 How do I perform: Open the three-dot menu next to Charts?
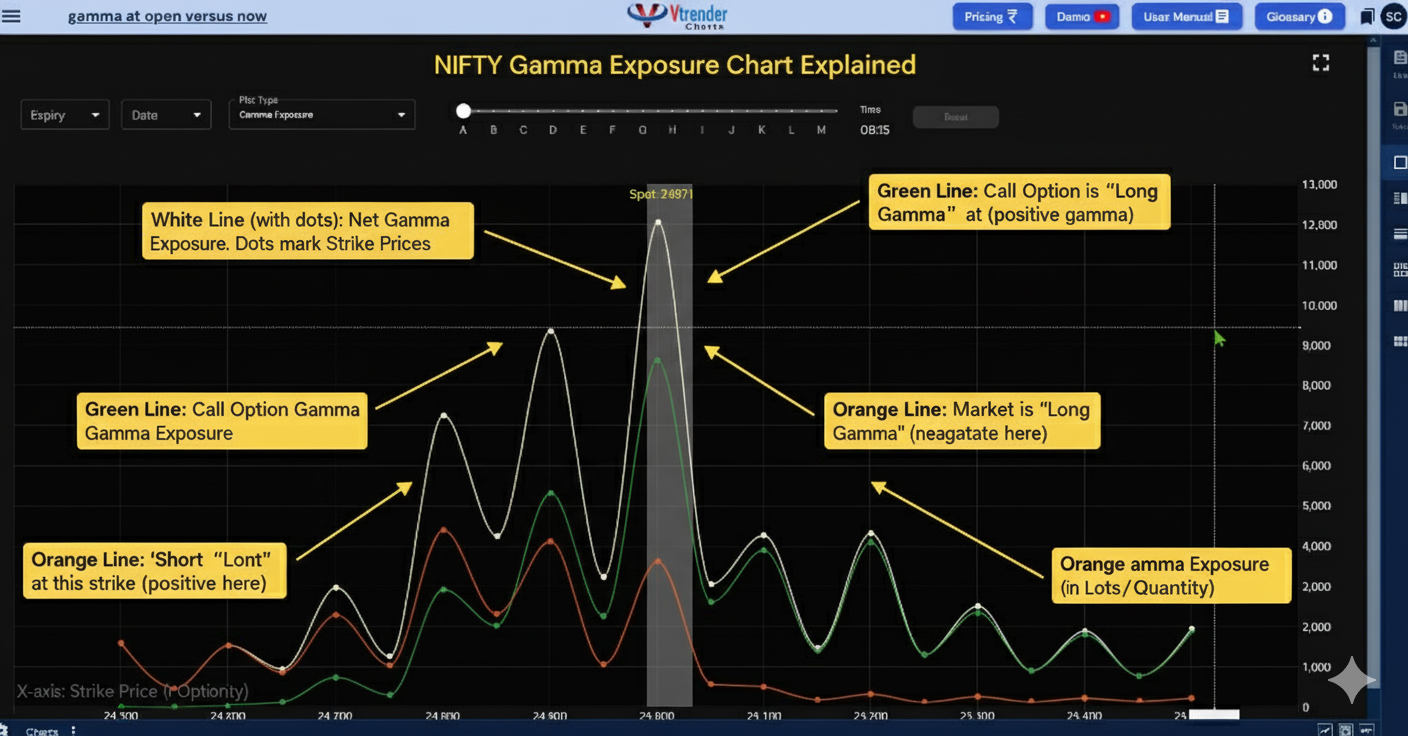pos(72,731)
